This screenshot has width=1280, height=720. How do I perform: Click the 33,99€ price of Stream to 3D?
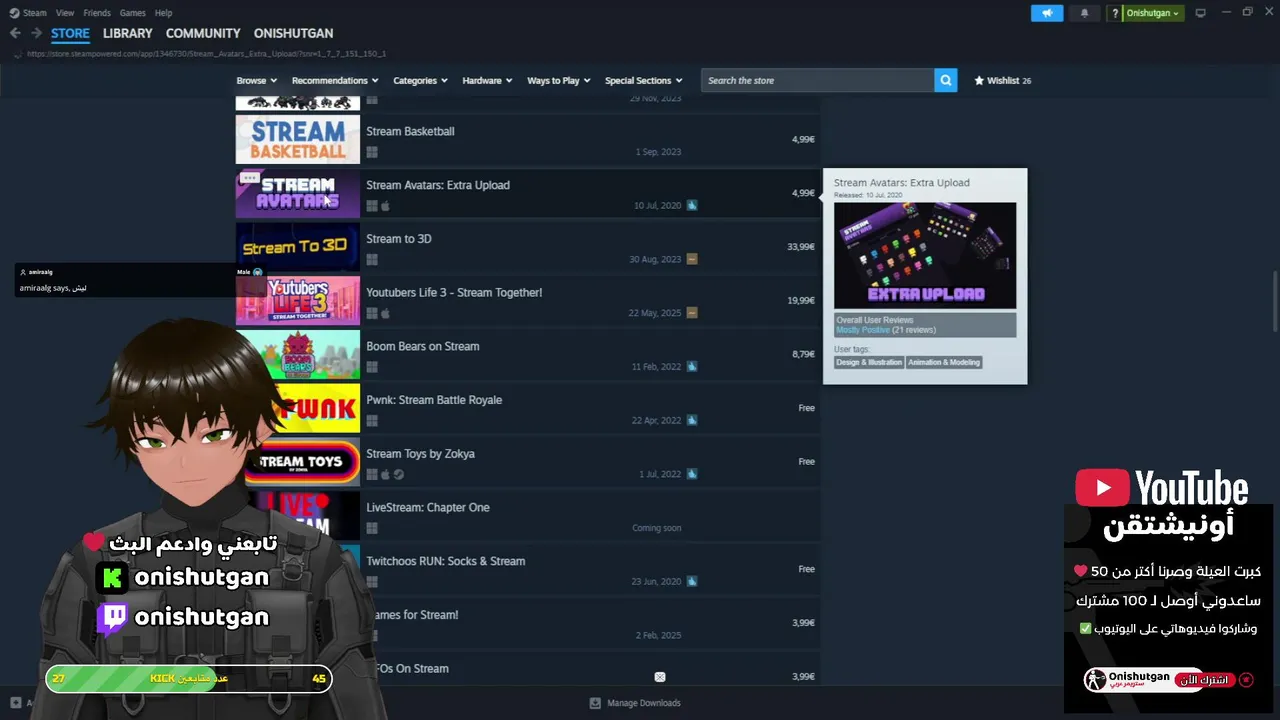pyautogui.click(x=801, y=247)
